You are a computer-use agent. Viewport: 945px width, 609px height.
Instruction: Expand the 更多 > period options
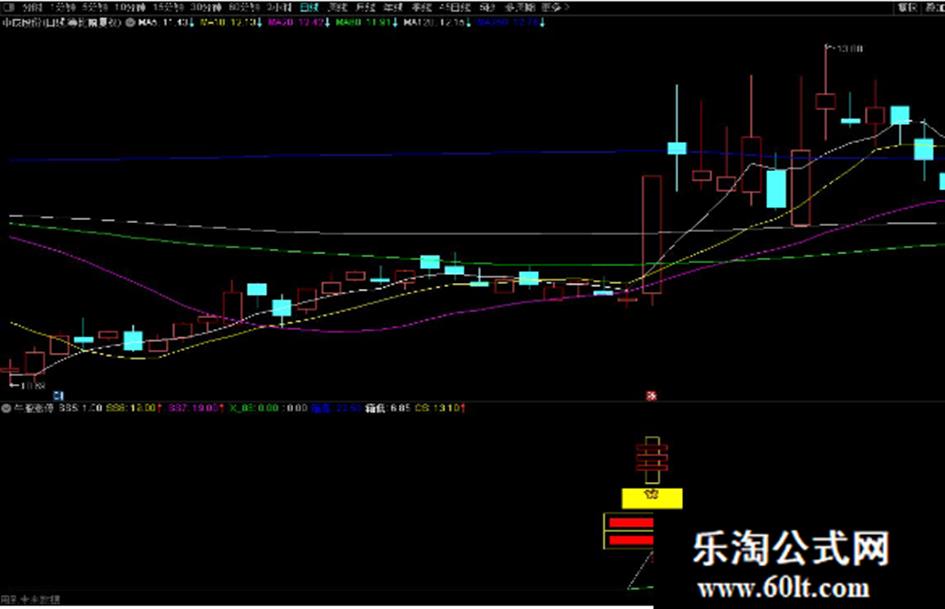[554, 7]
